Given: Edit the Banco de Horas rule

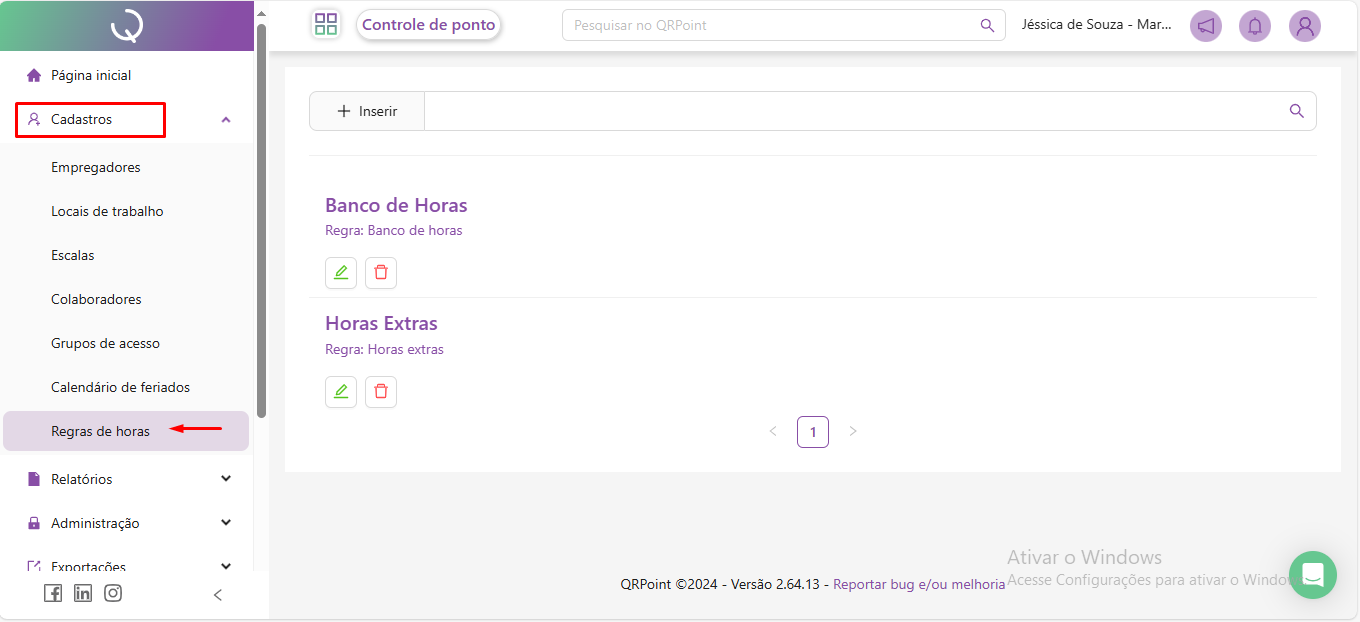Looking at the screenshot, I should 341,273.
